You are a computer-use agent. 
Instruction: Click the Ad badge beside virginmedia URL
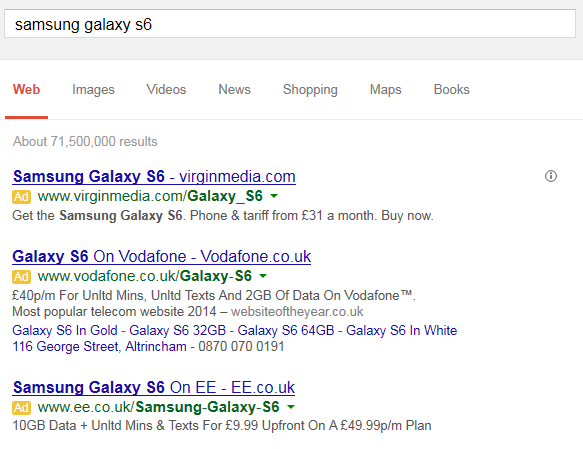tap(22, 197)
